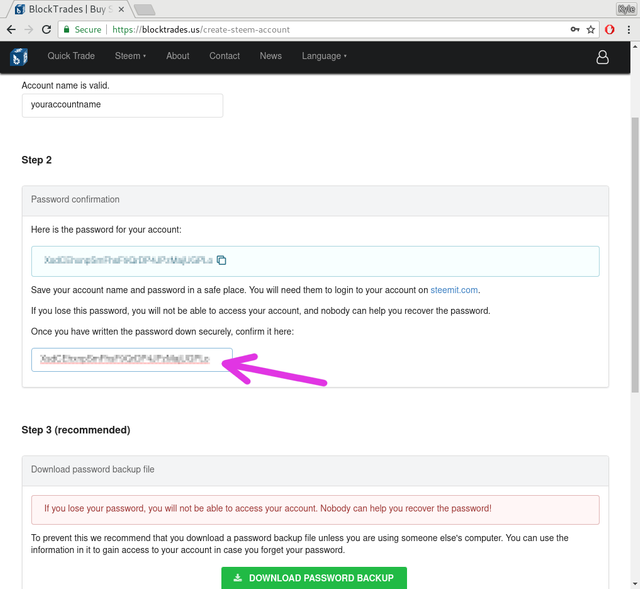
Task: Open Chrome's three-dot menu
Action: [x=629, y=29]
